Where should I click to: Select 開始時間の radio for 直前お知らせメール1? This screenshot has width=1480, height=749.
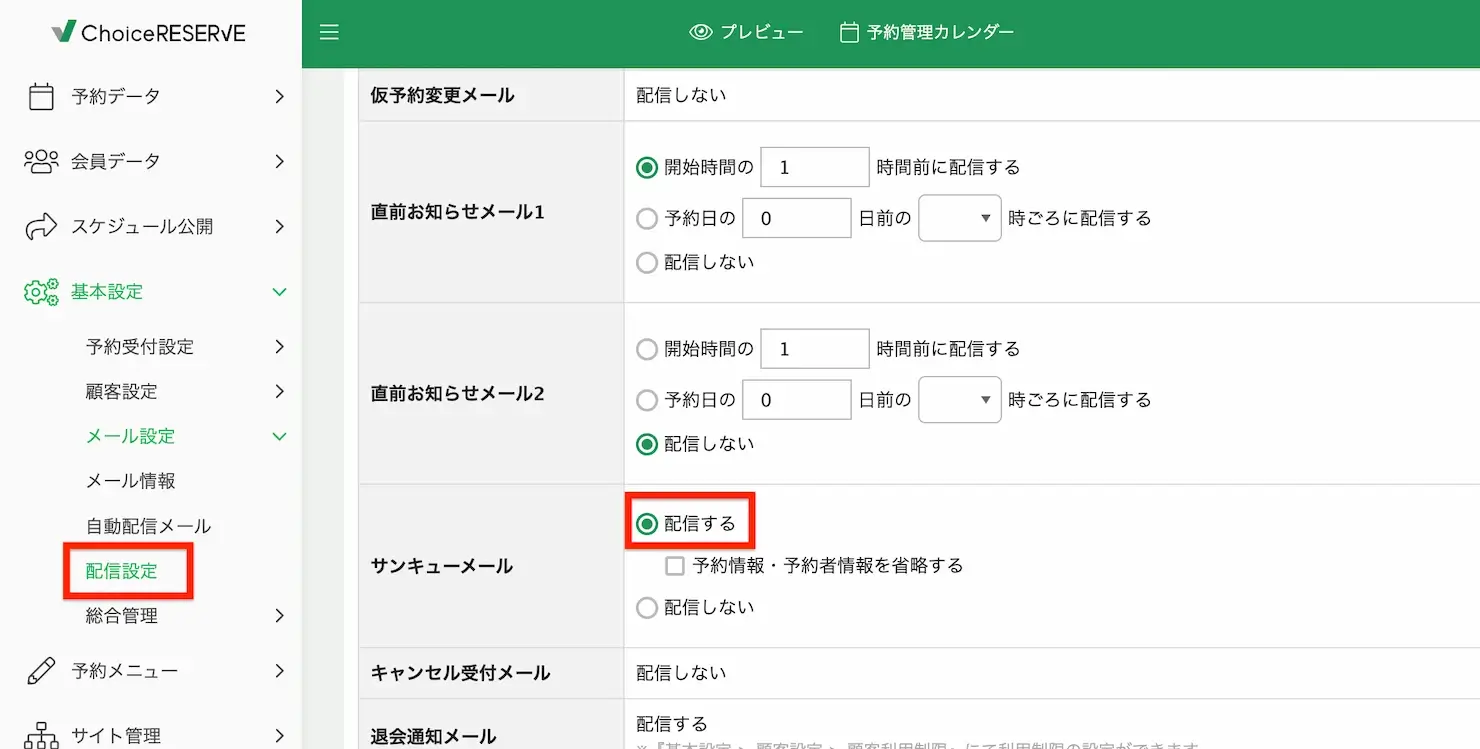(647, 167)
